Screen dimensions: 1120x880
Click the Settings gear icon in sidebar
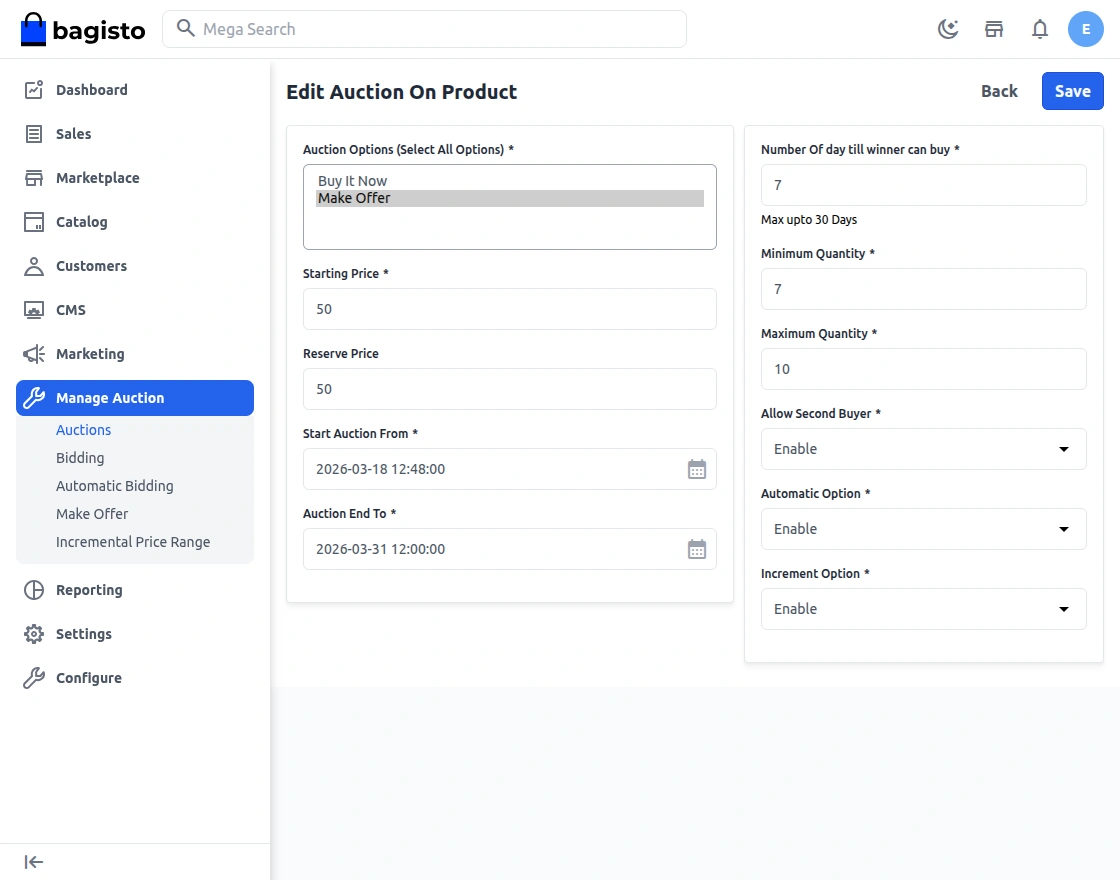[x=34, y=634]
